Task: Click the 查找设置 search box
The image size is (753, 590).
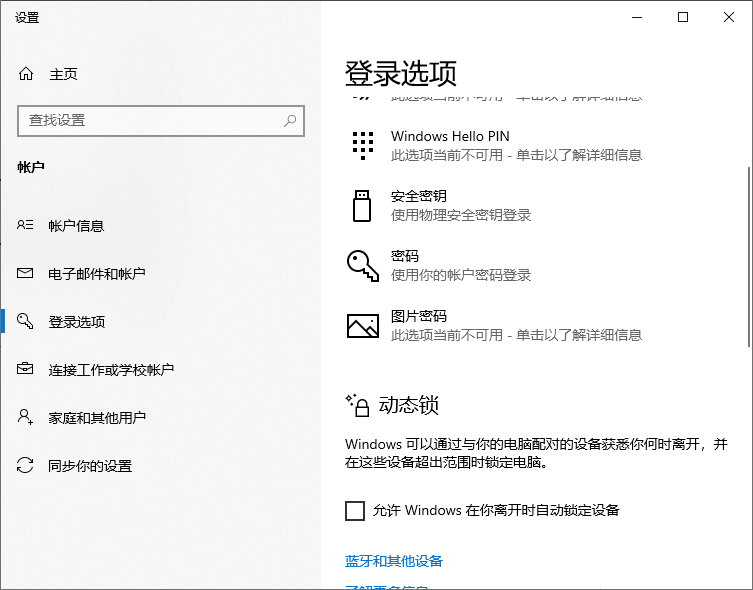Action: [150, 120]
